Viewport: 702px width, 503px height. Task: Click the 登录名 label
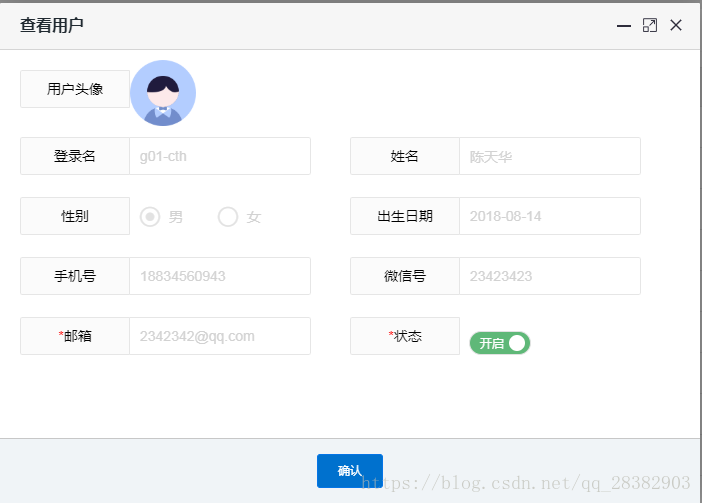(75, 156)
